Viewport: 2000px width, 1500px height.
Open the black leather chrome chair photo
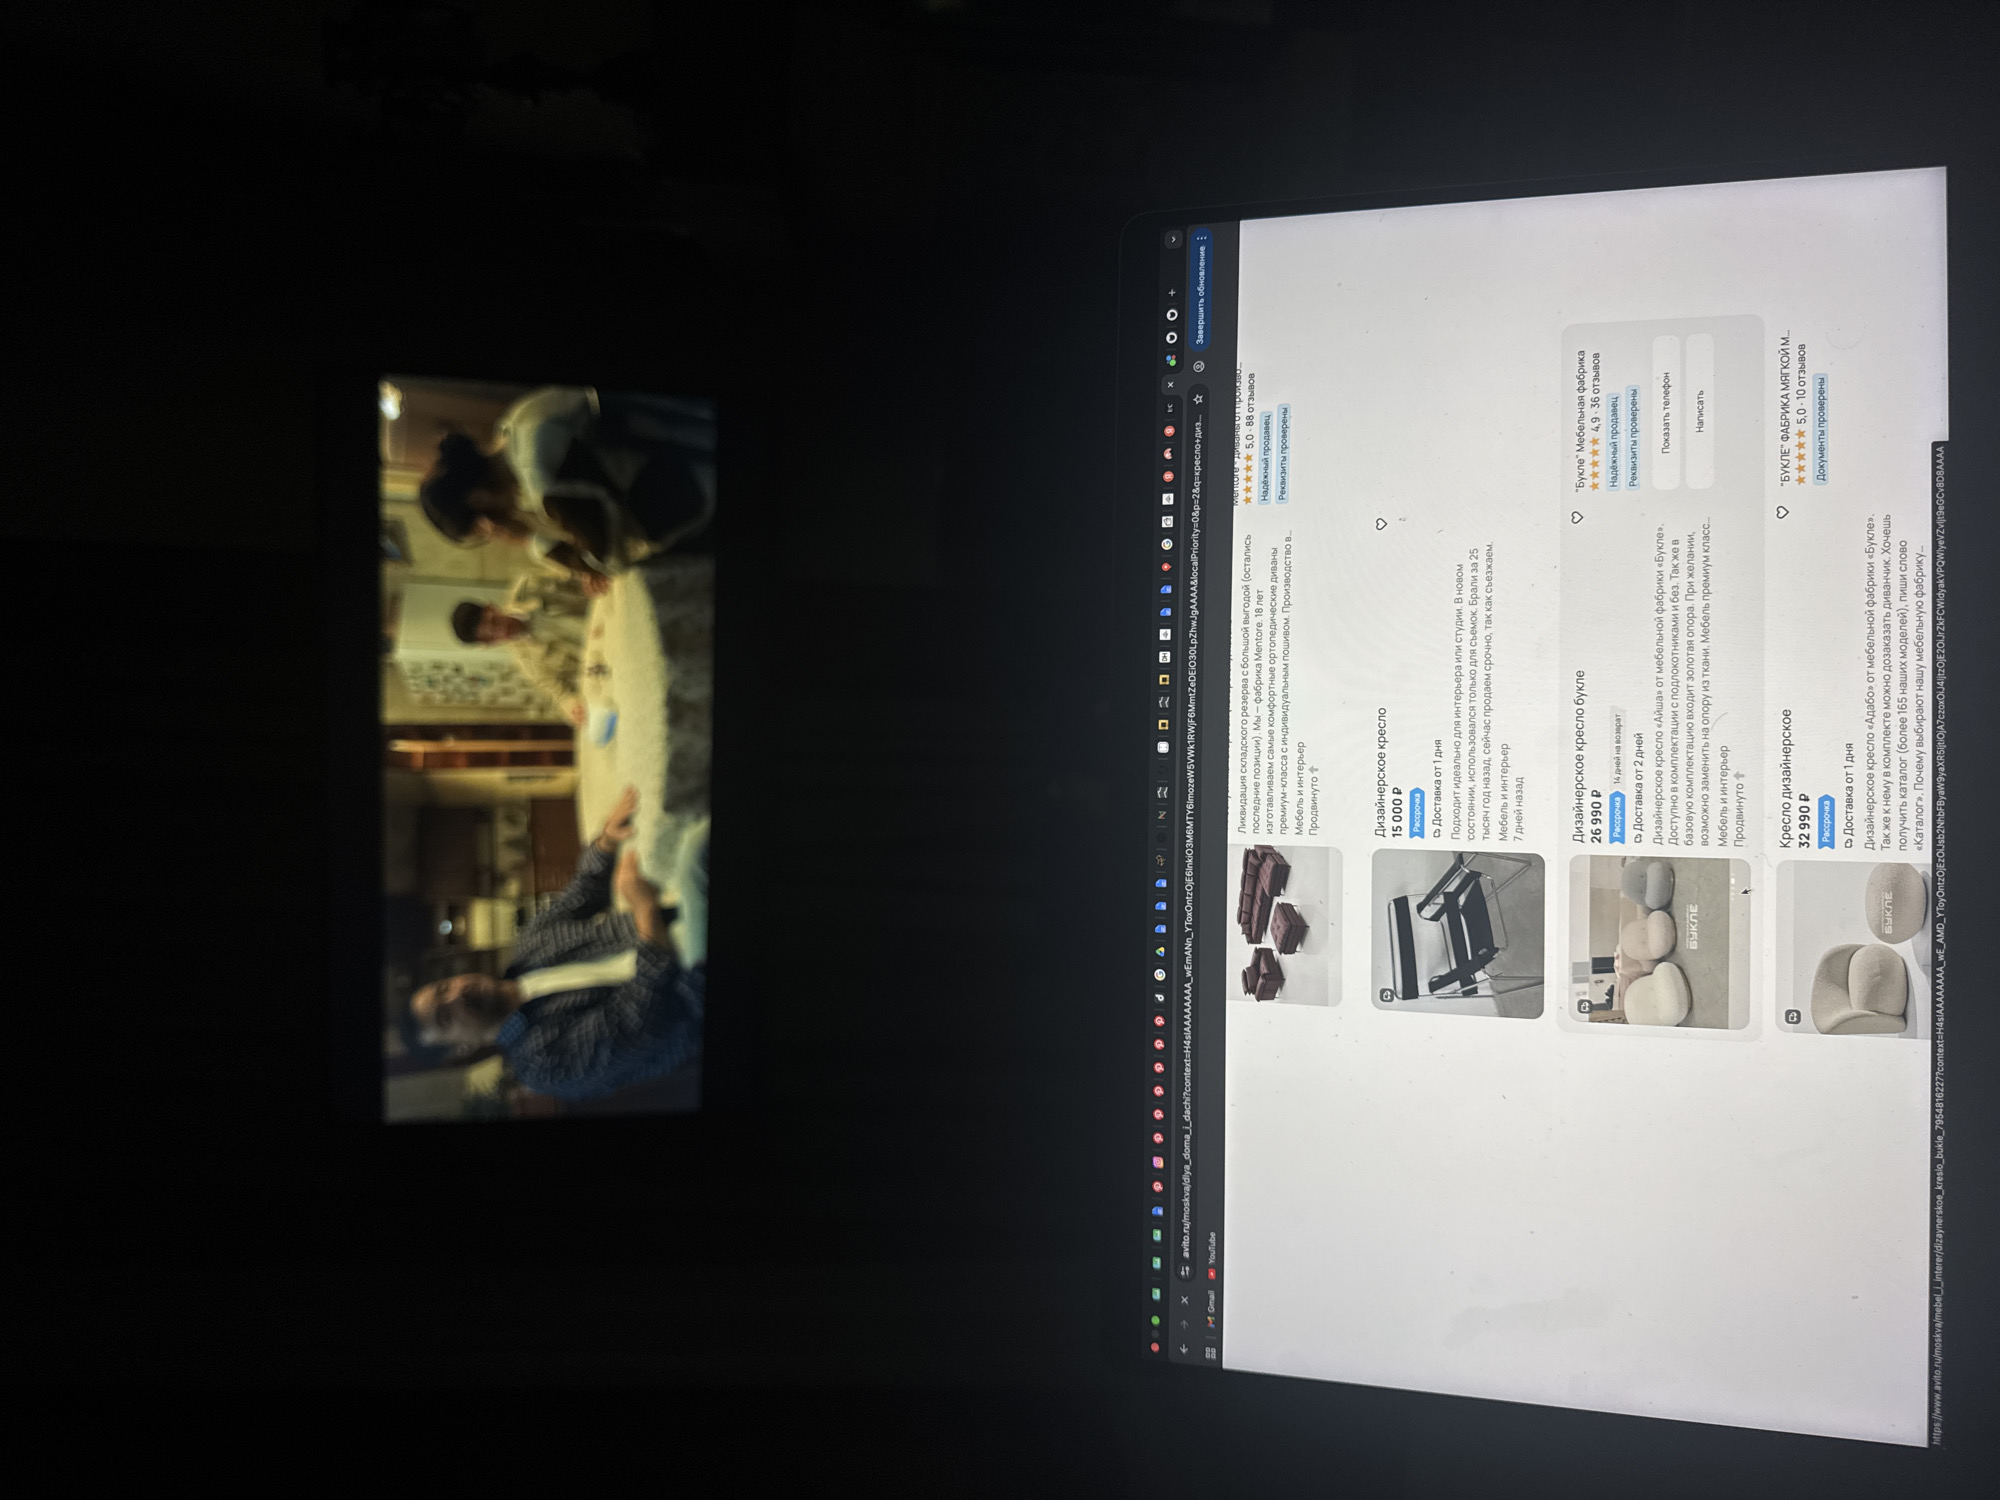pyautogui.click(x=1458, y=933)
